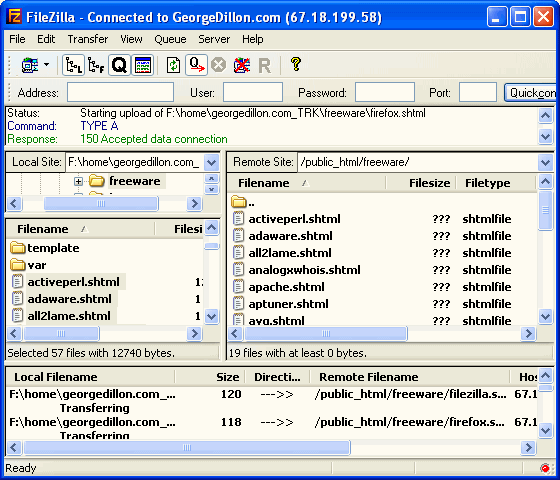Toggle the transfer queue (Q) display
The image size is (560, 480).
(x=119, y=65)
